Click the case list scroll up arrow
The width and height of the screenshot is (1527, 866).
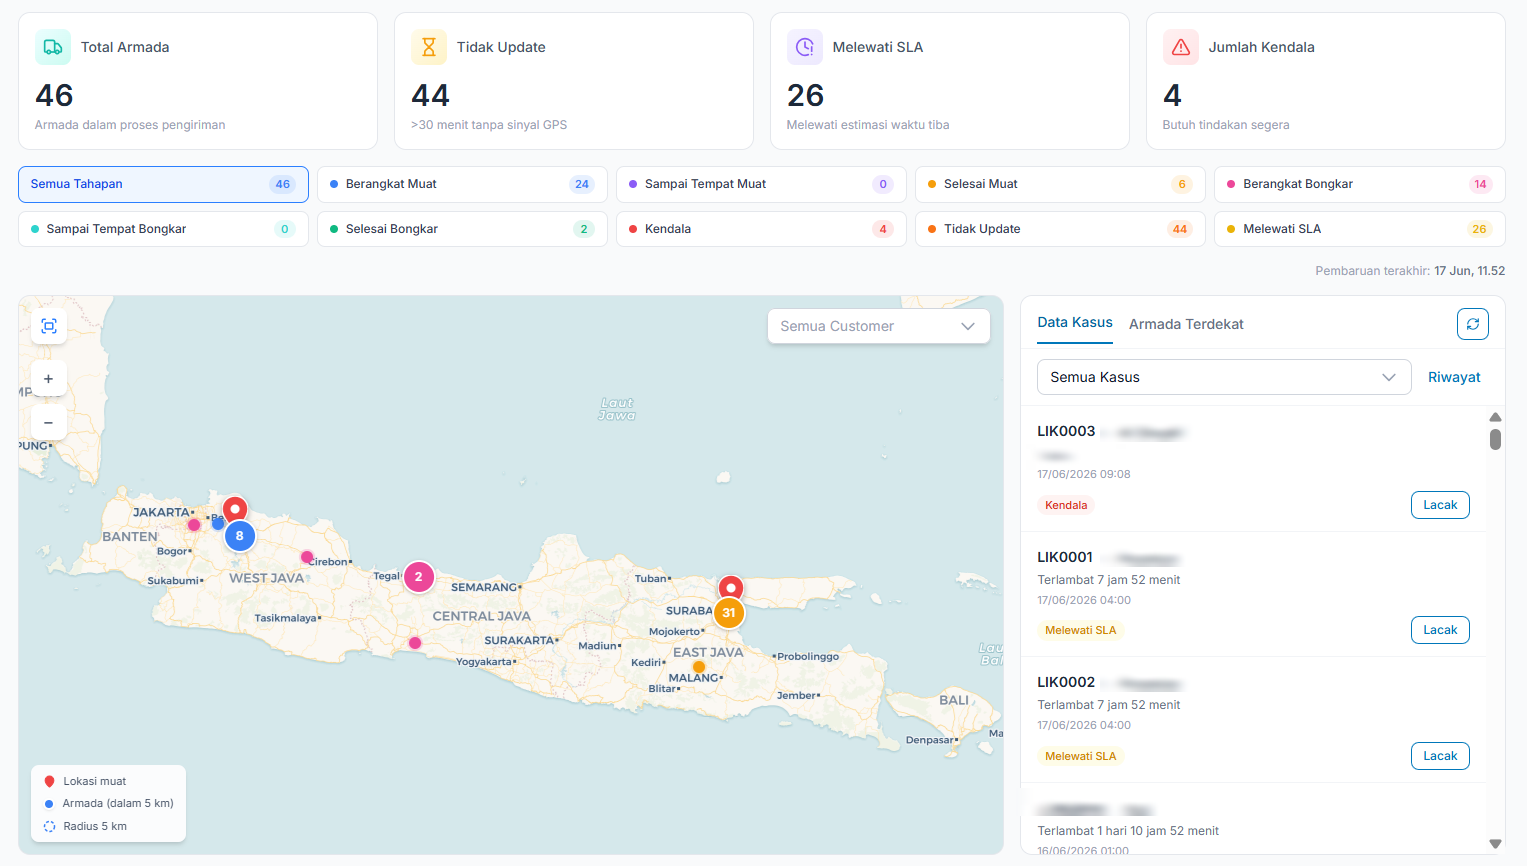[1495, 417]
